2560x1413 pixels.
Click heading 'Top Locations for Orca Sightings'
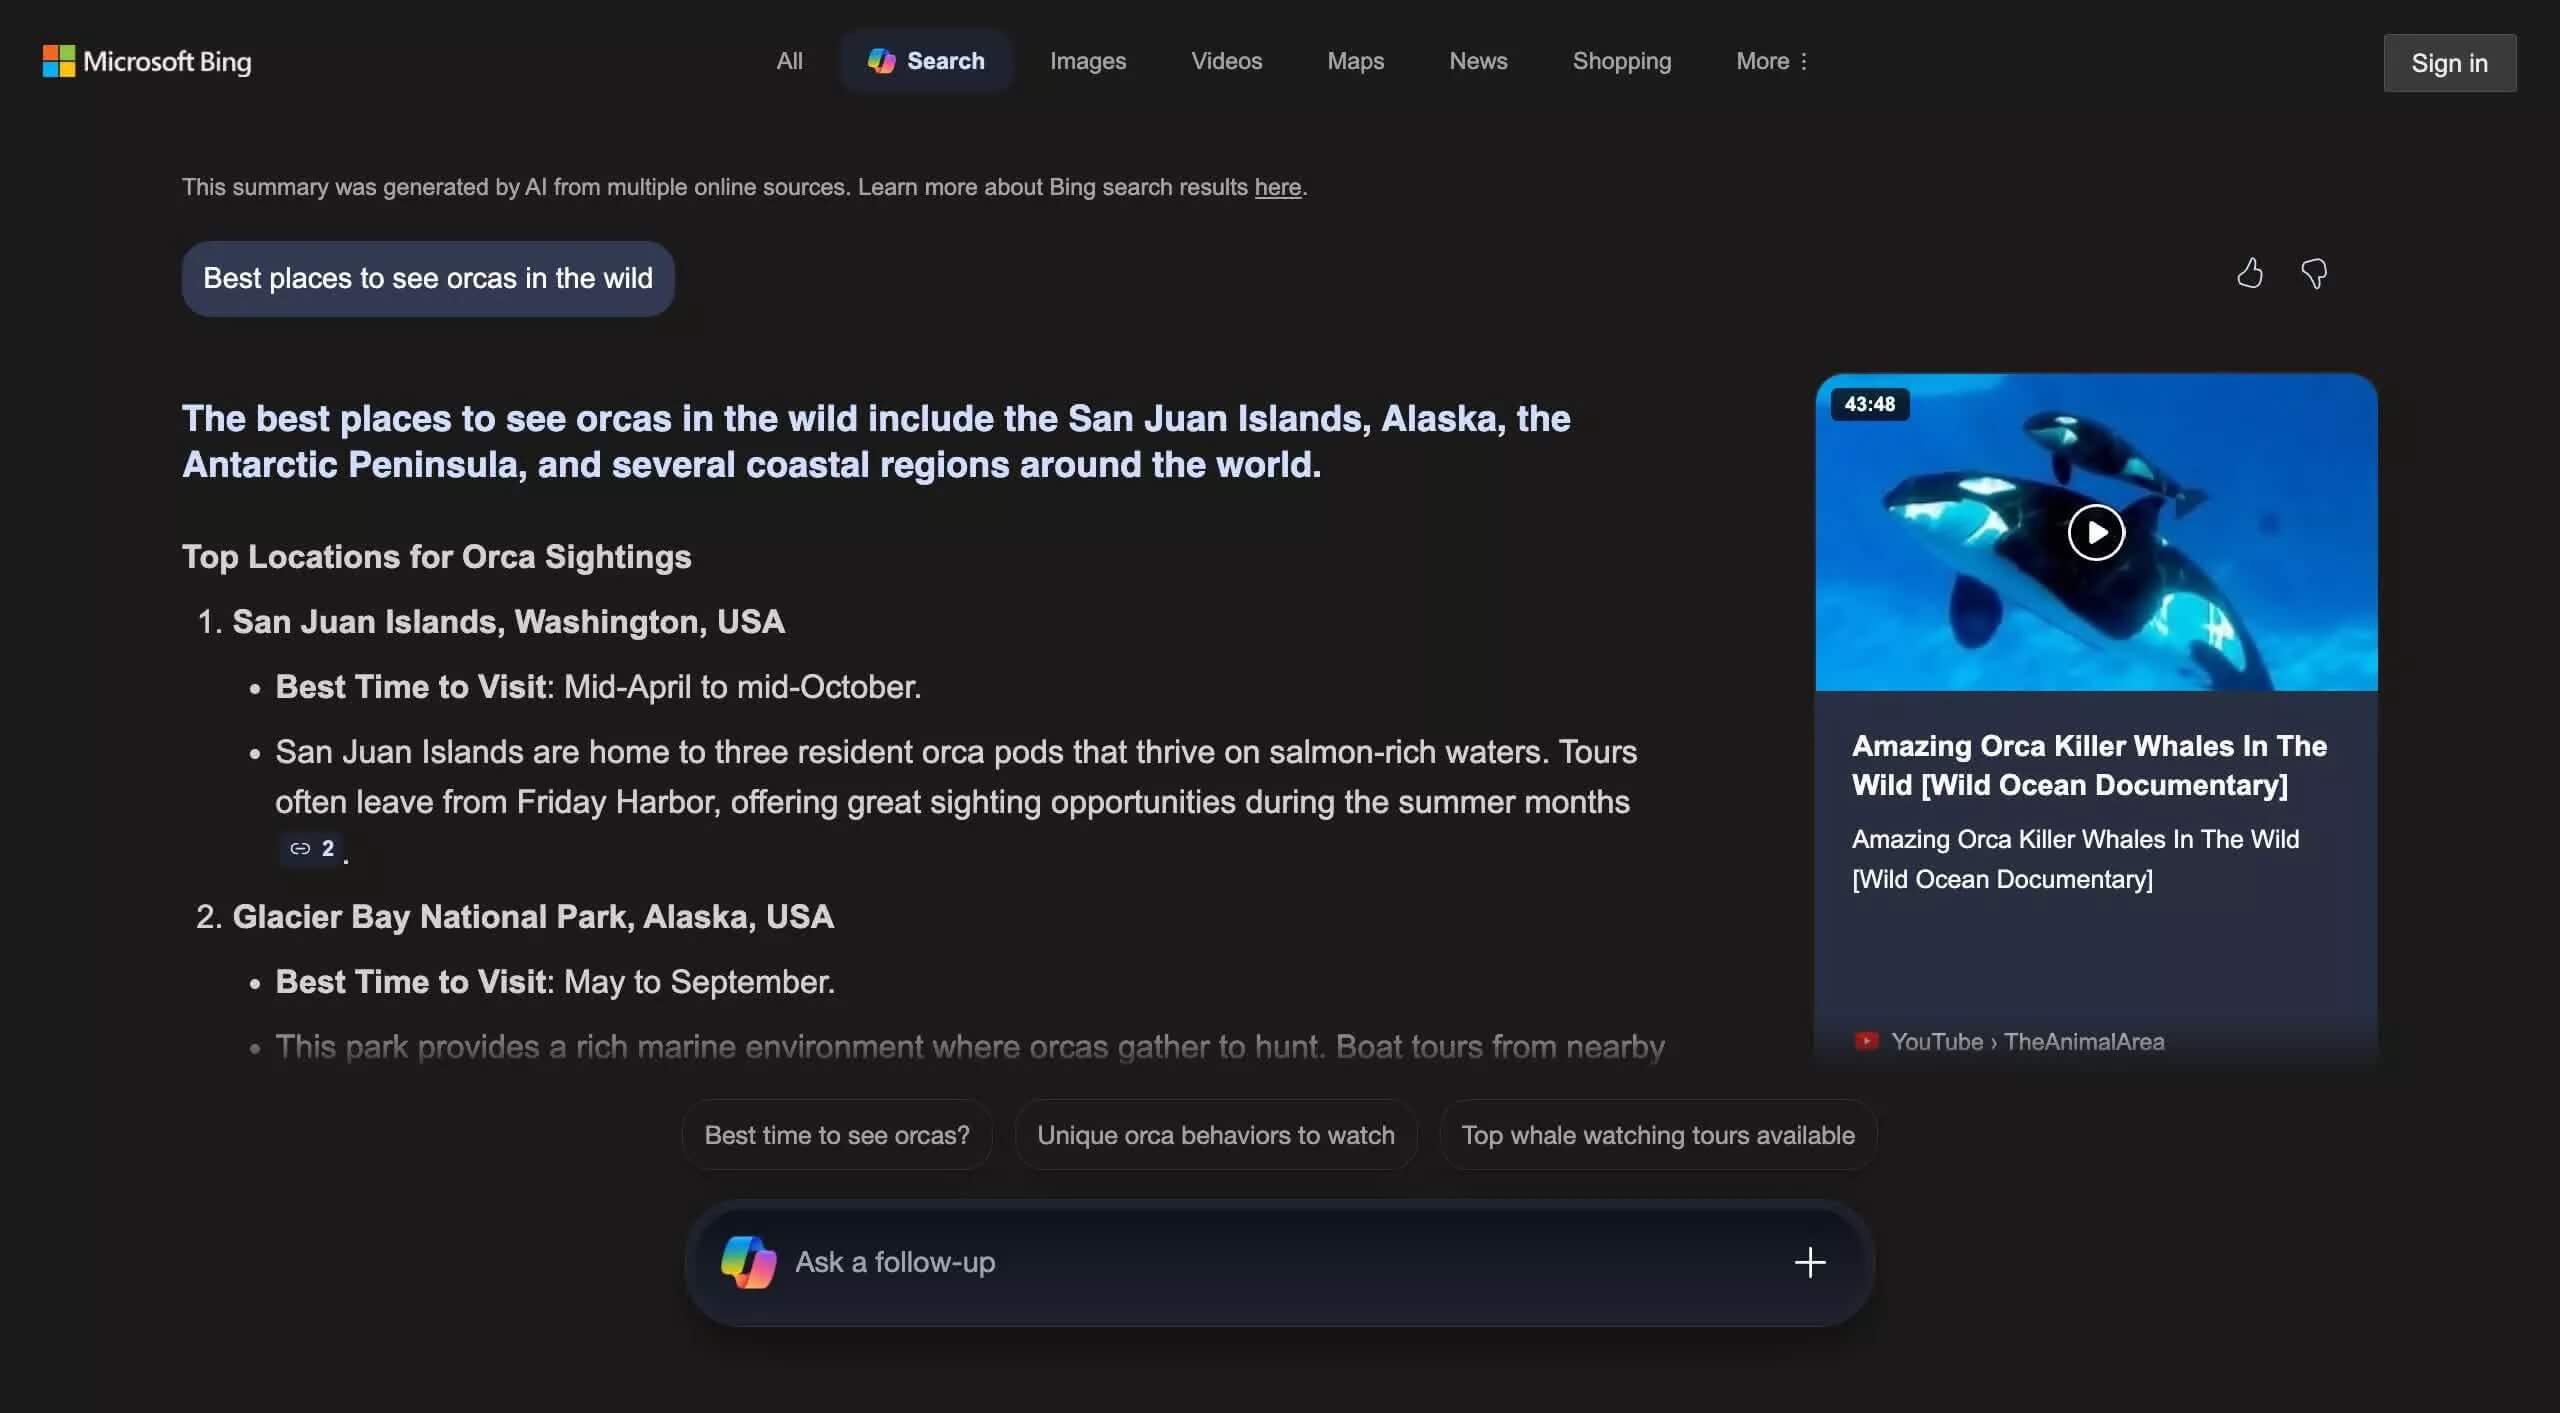click(436, 556)
